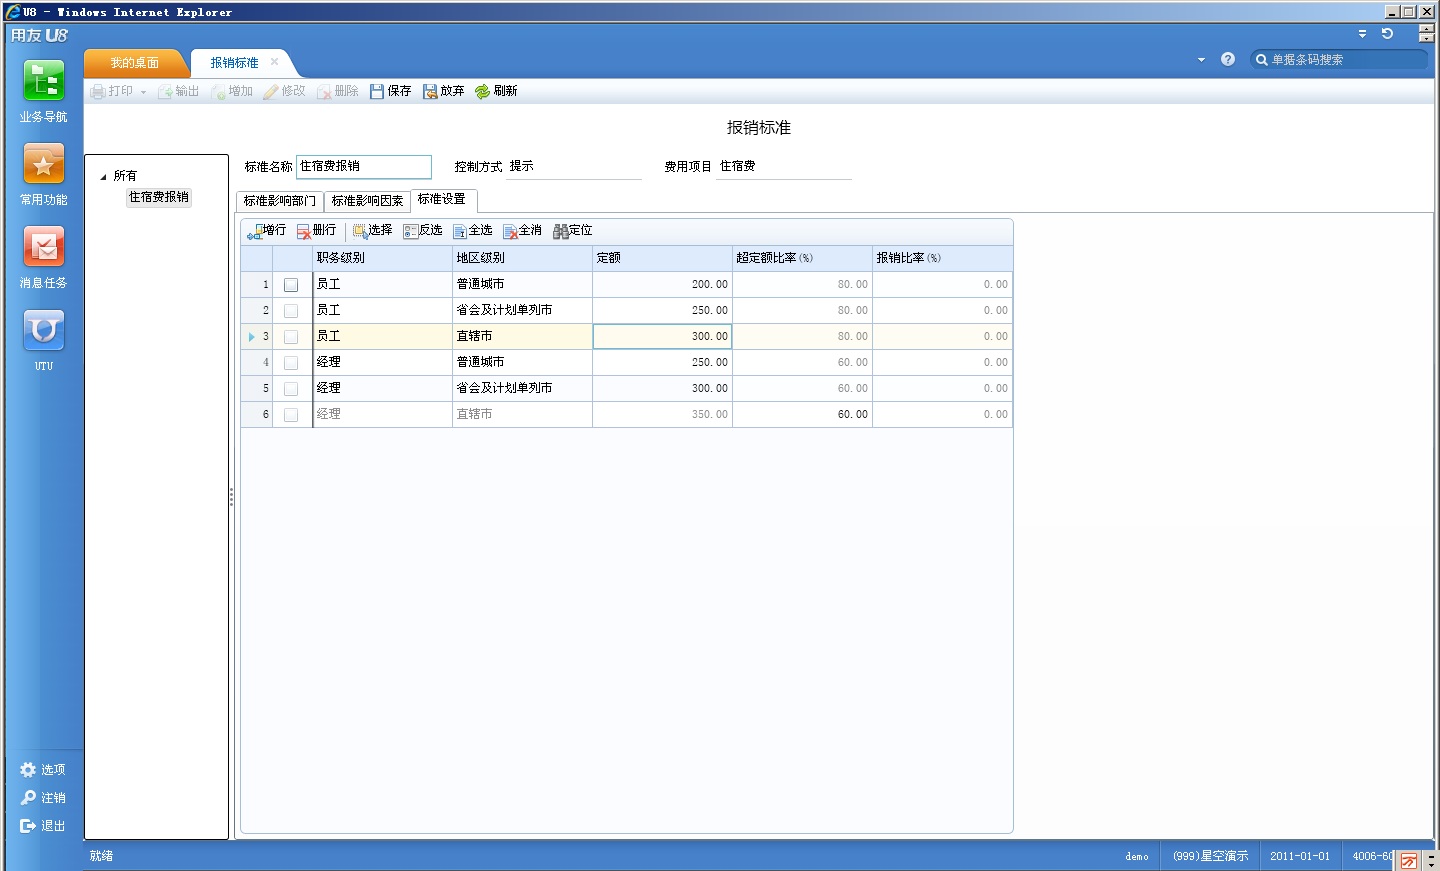Viewport: 1440px width, 871px height.
Task: Click the 职务级别 column header
Action: (x=383, y=258)
